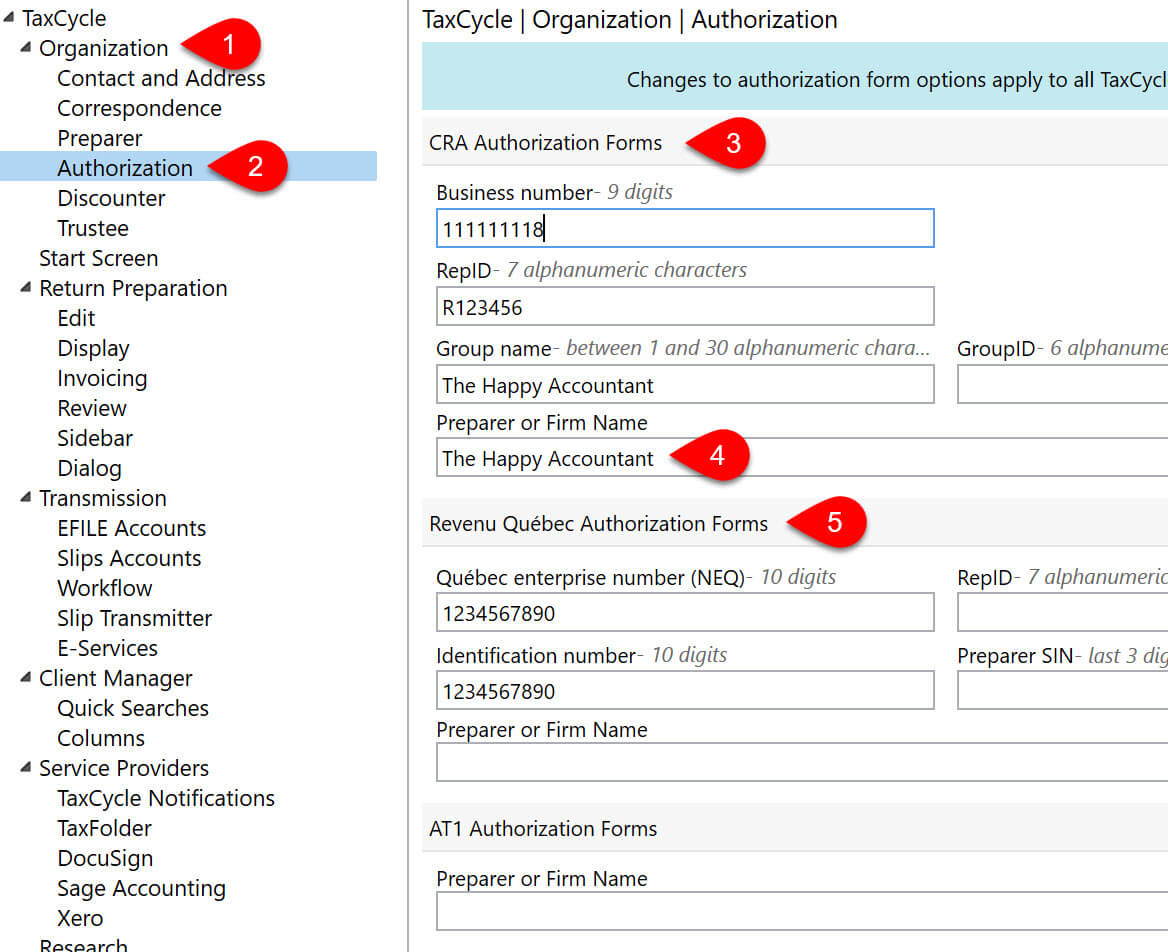Open the Review options page

(x=92, y=408)
